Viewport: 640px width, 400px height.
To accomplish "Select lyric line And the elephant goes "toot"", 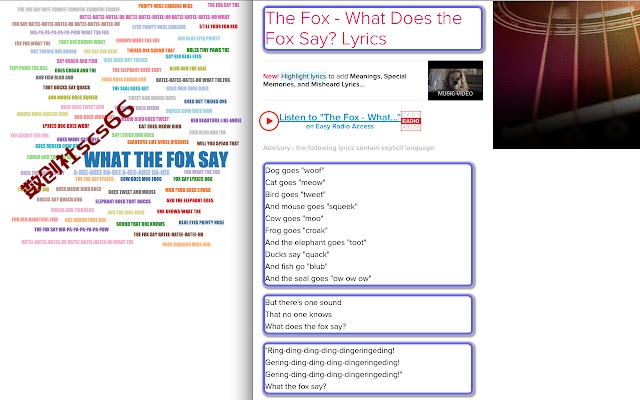I will click(x=316, y=242).
